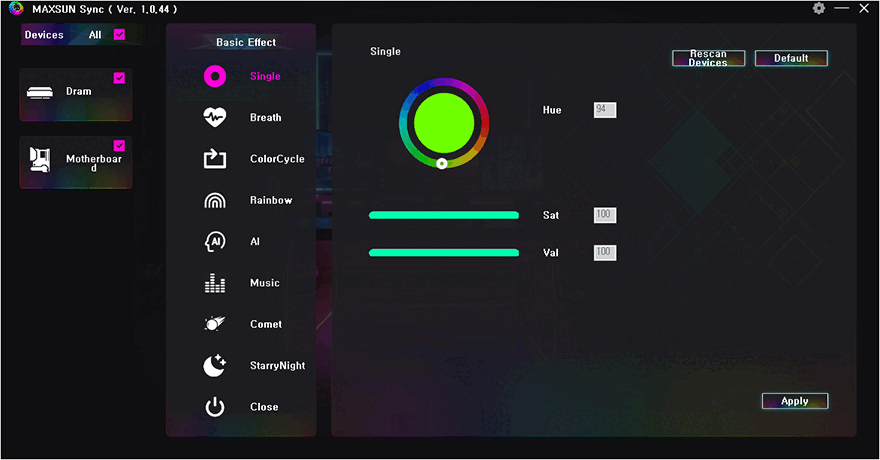
Task: Select the Single effect circle icon
Action: (x=215, y=76)
